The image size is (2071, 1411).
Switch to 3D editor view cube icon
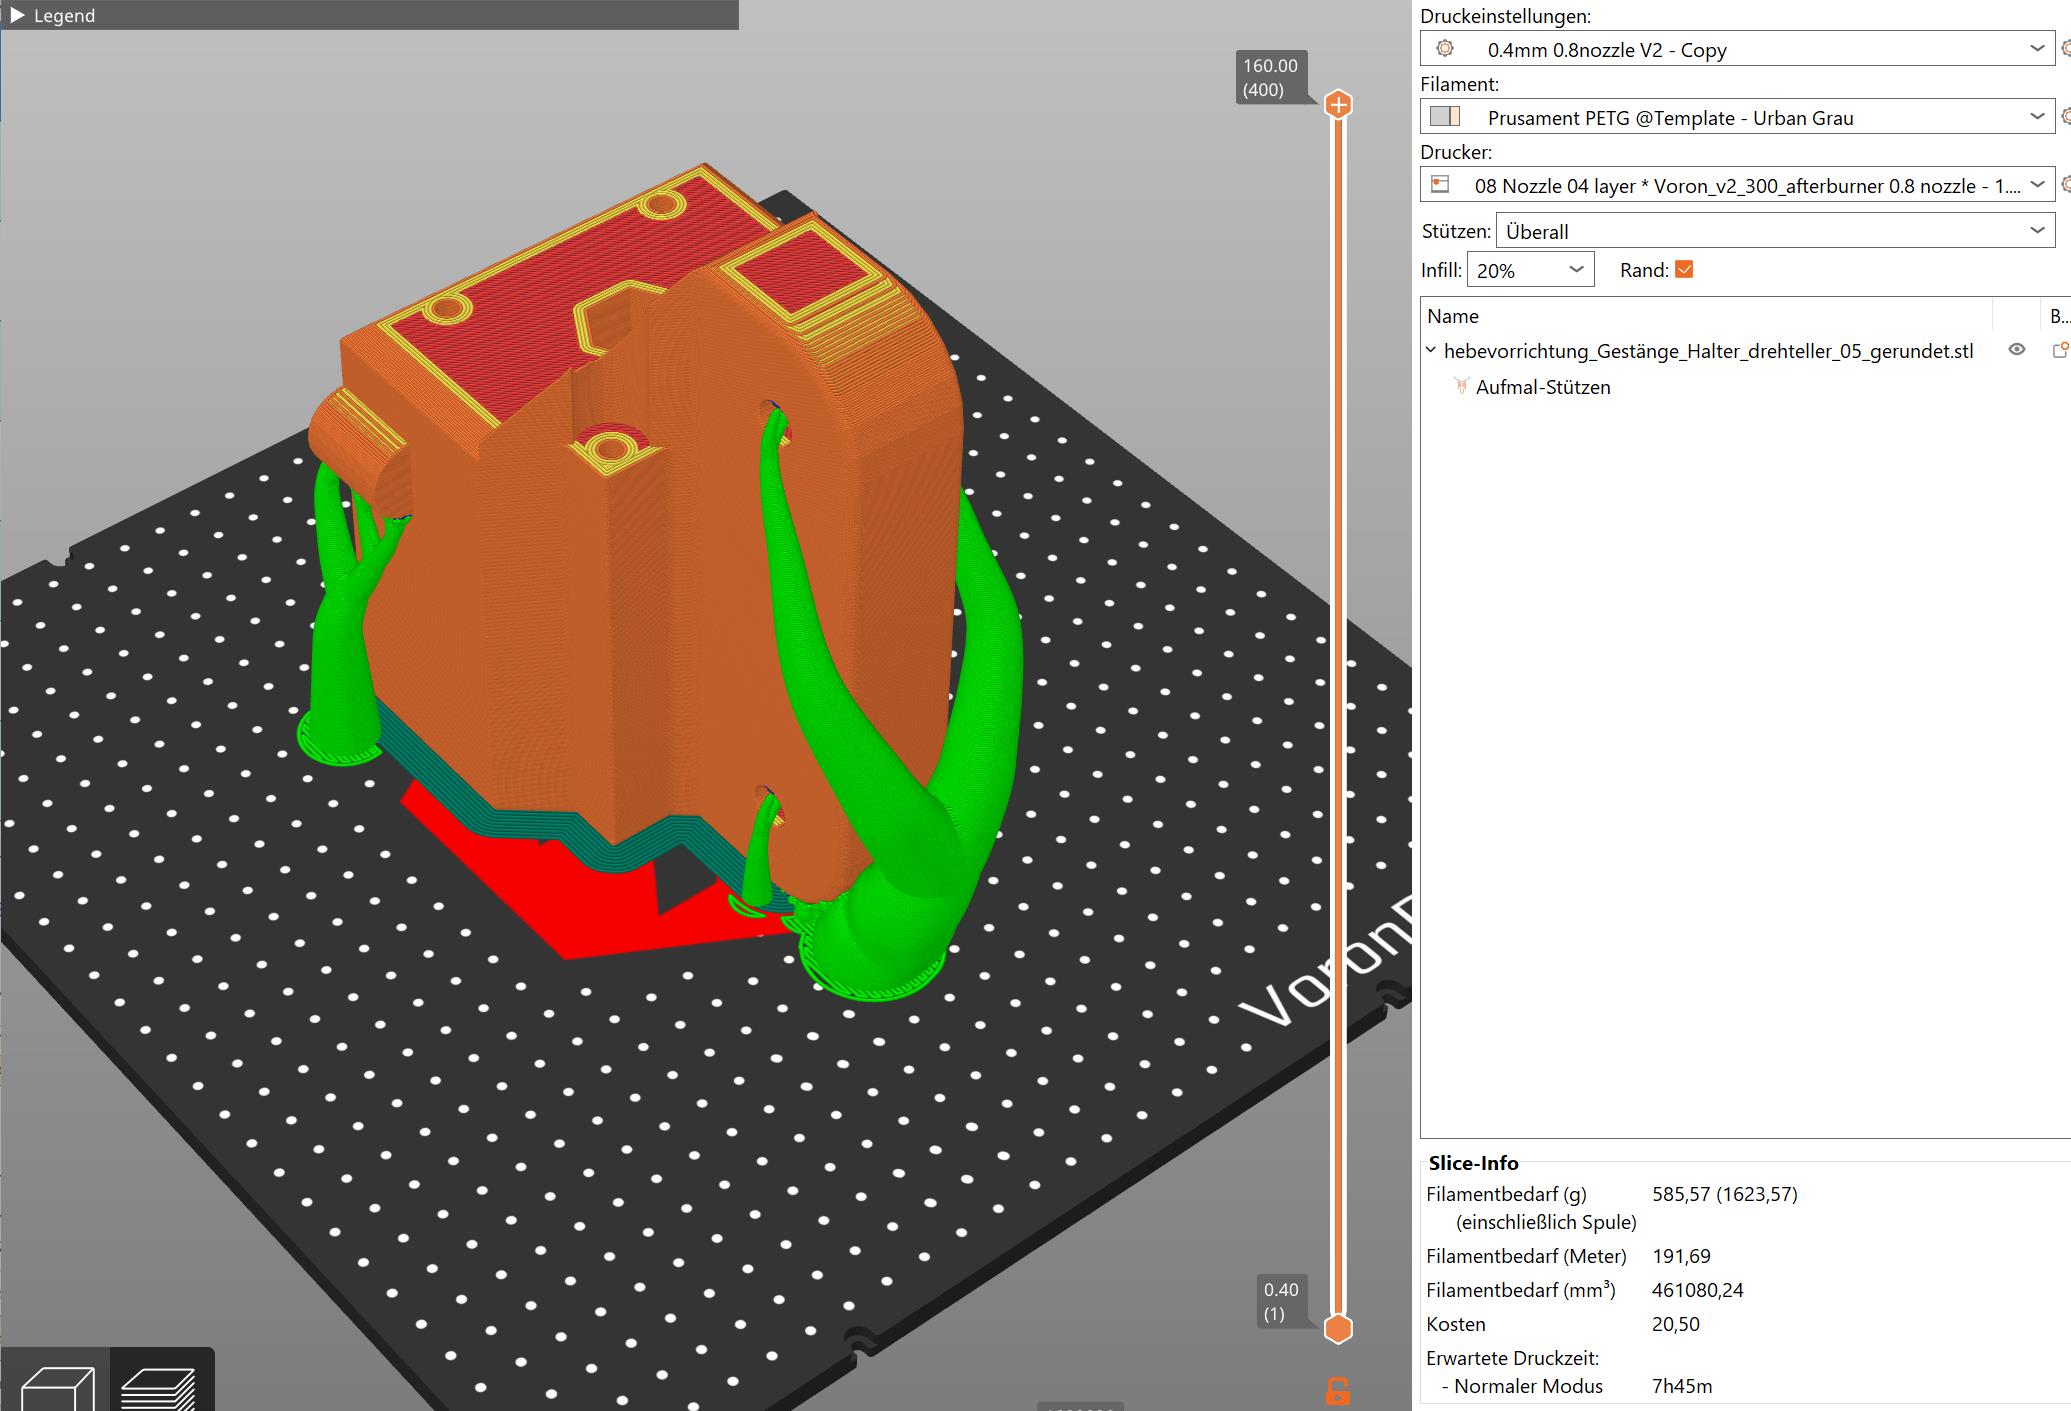coord(58,1387)
